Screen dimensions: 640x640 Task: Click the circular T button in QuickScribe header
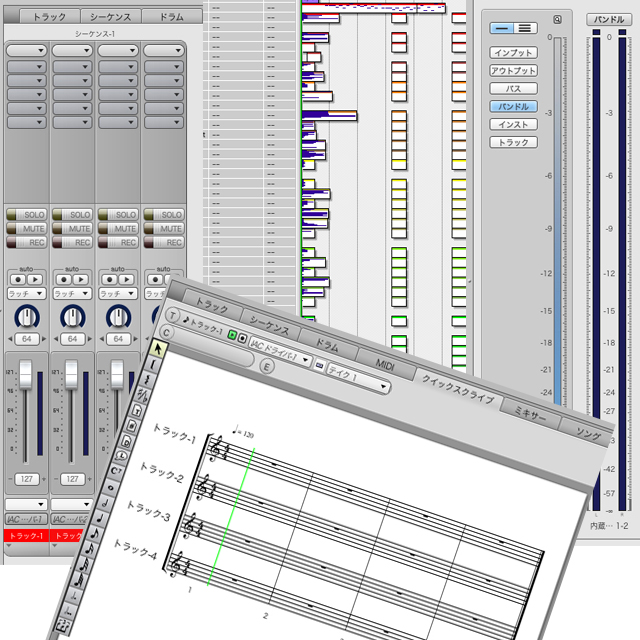coord(173,315)
